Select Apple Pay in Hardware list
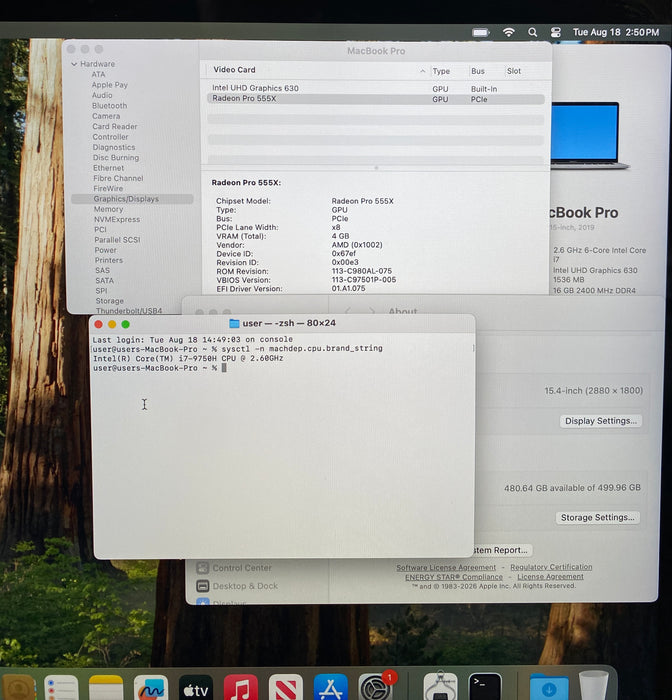Image resolution: width=672 pixels, height=700 pixels. click(109, 85)
